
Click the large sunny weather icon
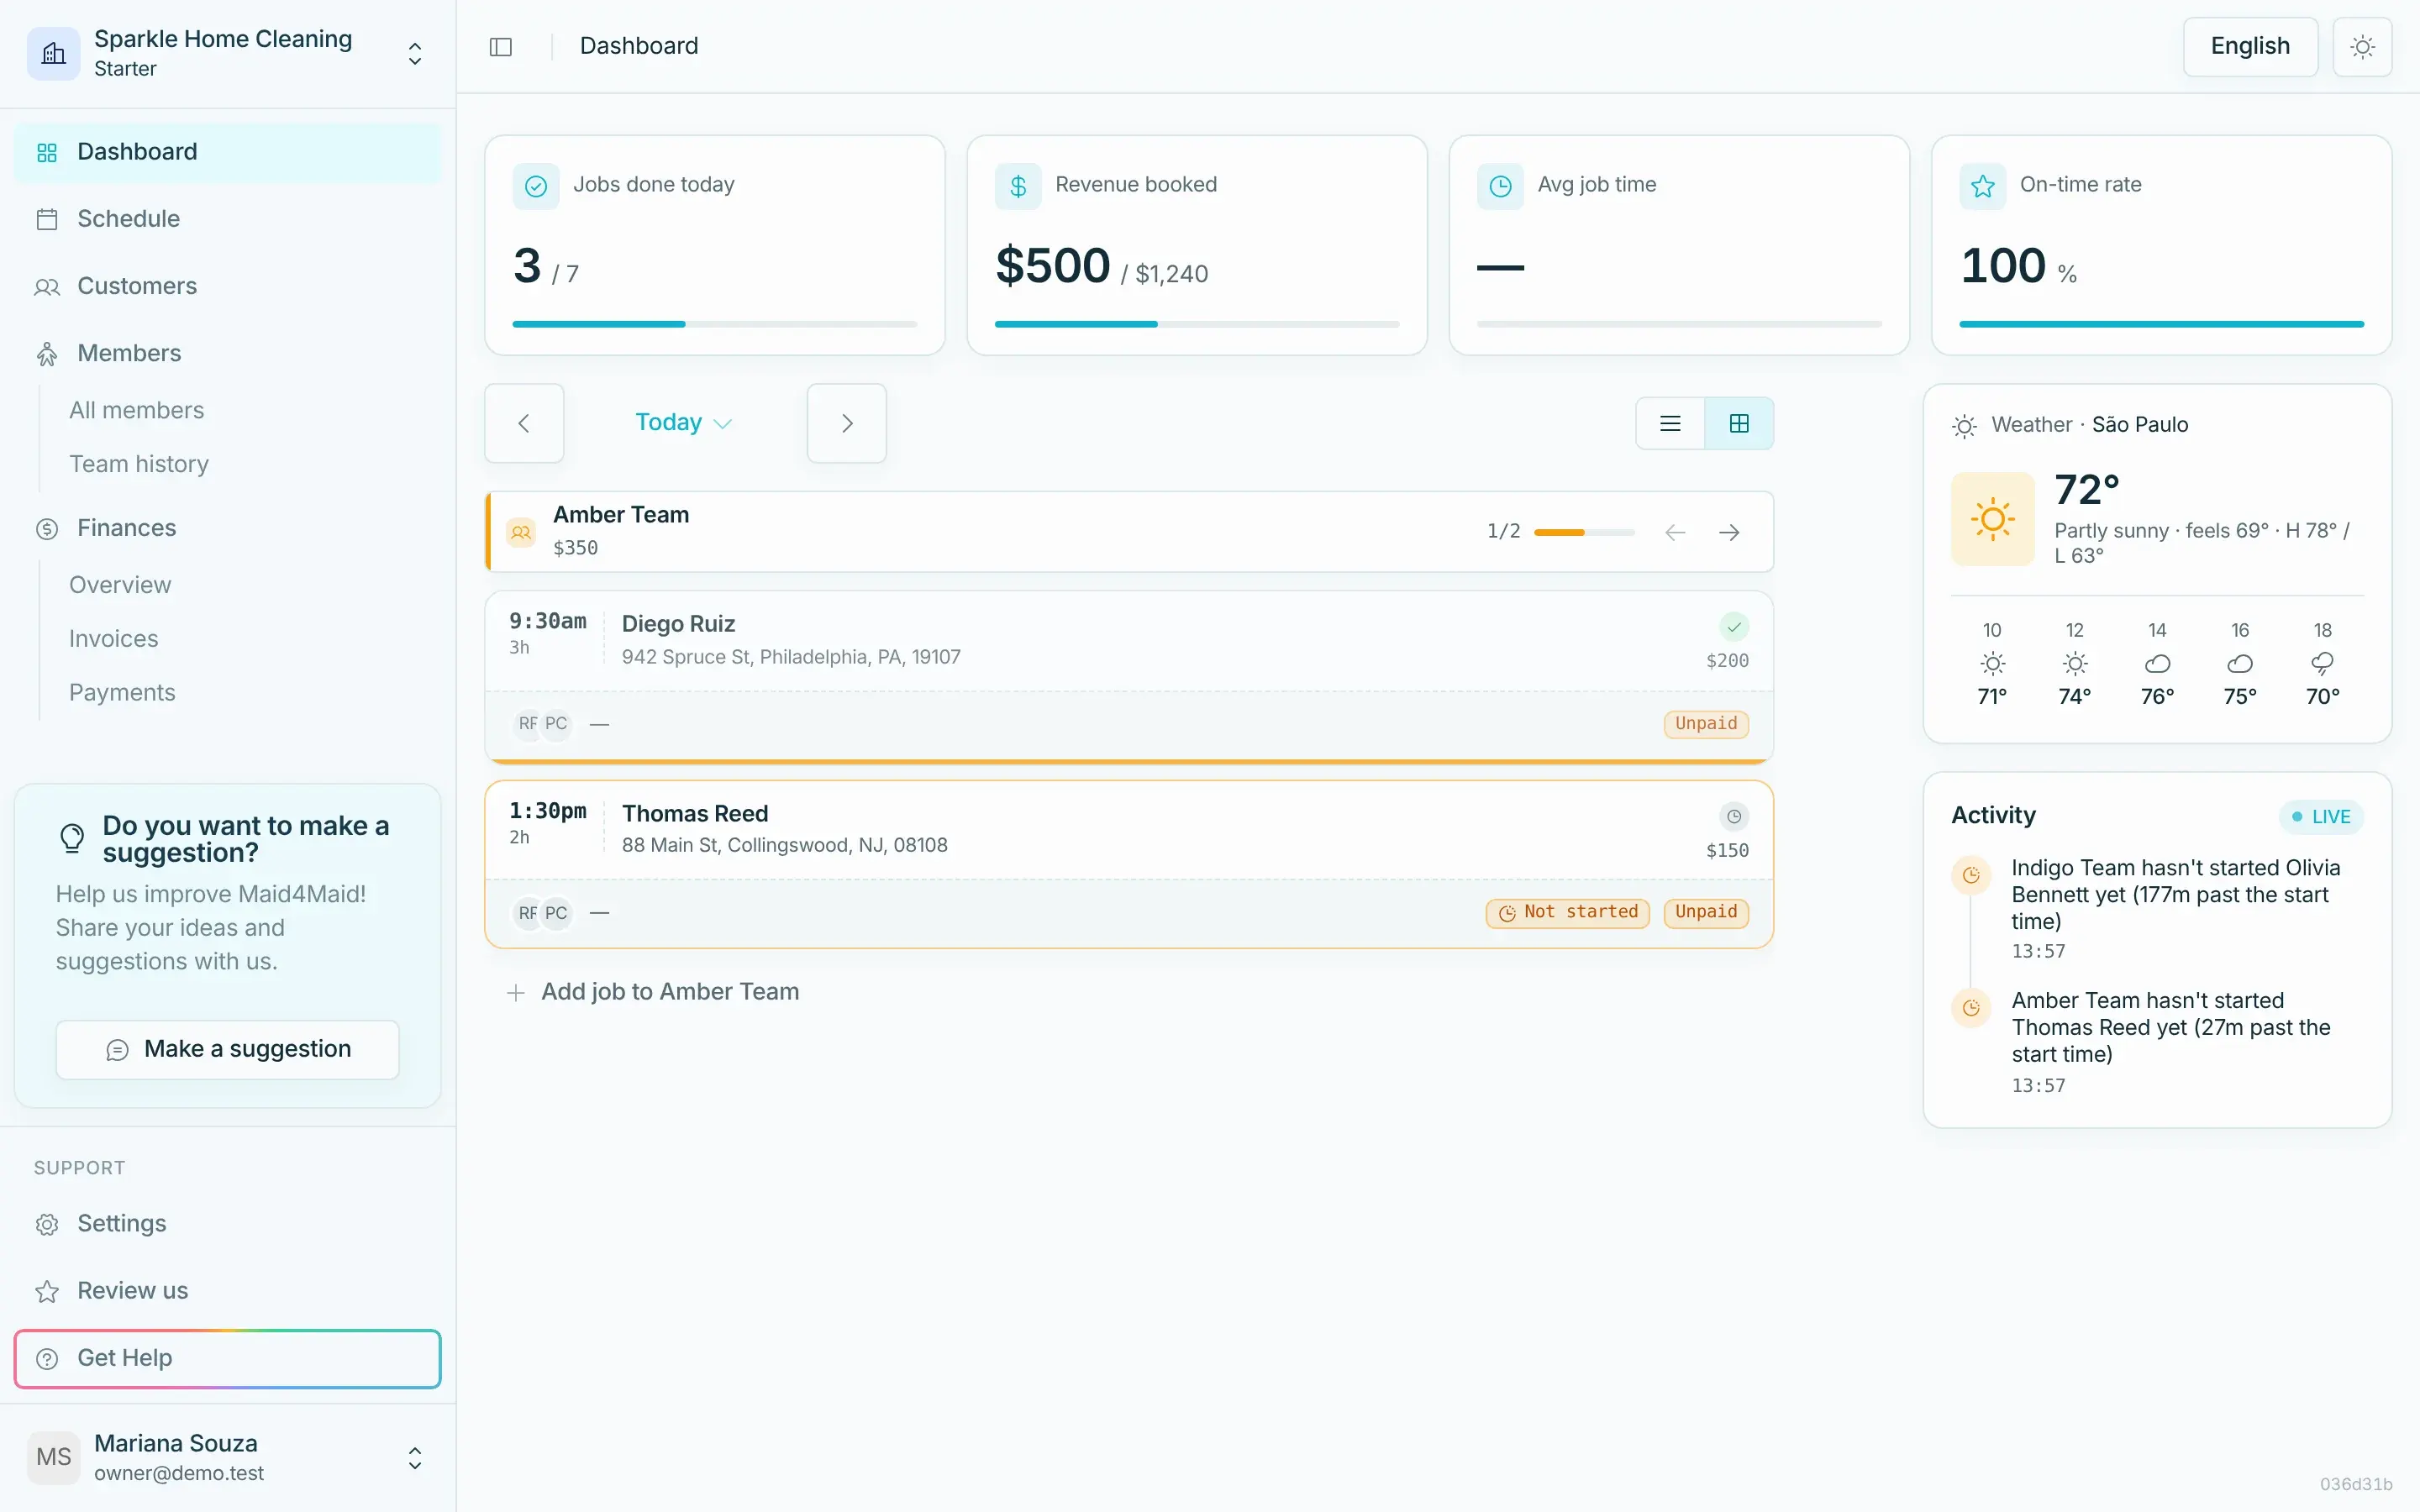click(1992, 519)
